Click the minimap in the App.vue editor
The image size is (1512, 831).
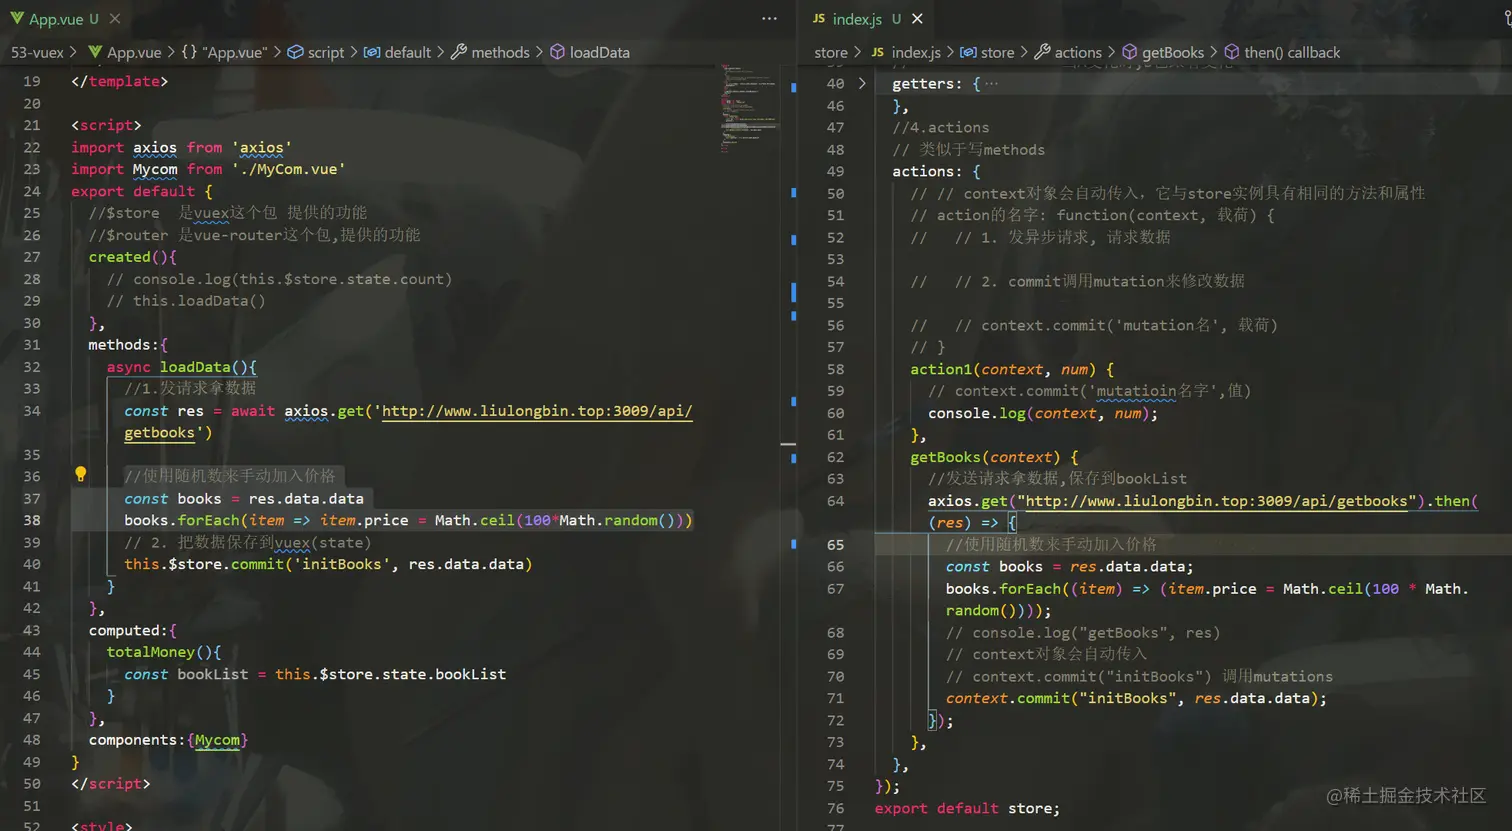coord(749,110)
